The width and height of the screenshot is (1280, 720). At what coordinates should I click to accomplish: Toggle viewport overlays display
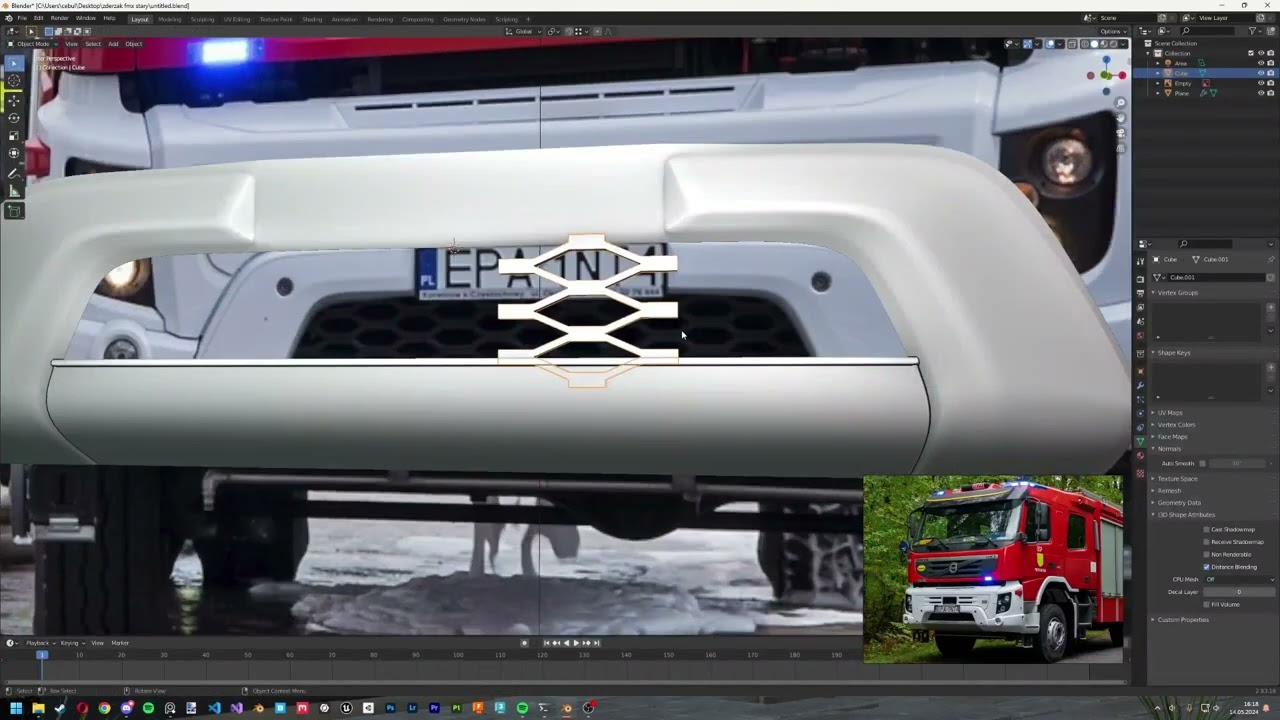[1049, 44]
